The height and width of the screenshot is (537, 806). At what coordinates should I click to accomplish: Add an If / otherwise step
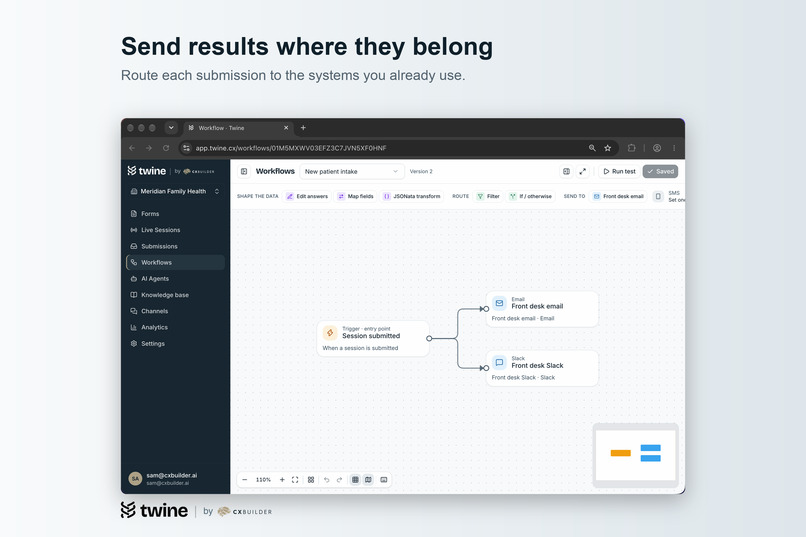point(530,196)
